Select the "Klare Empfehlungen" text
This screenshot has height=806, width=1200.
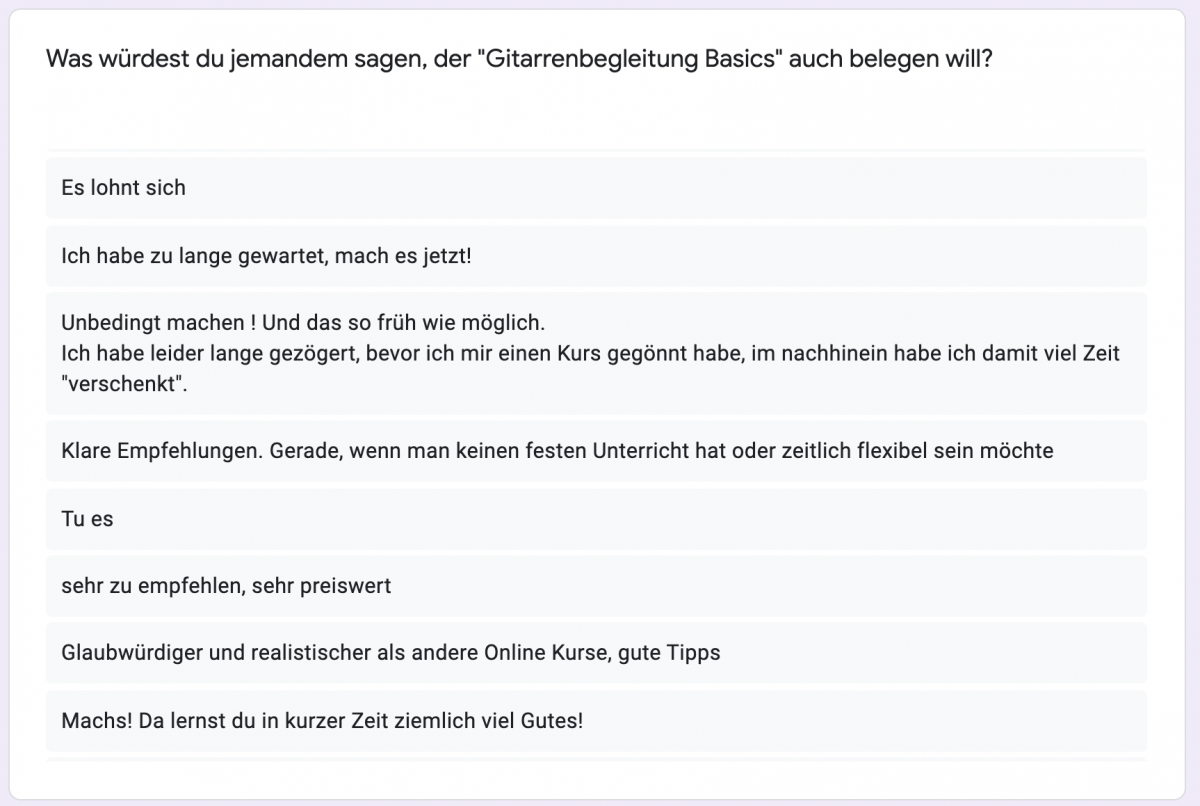click(163, 450)
